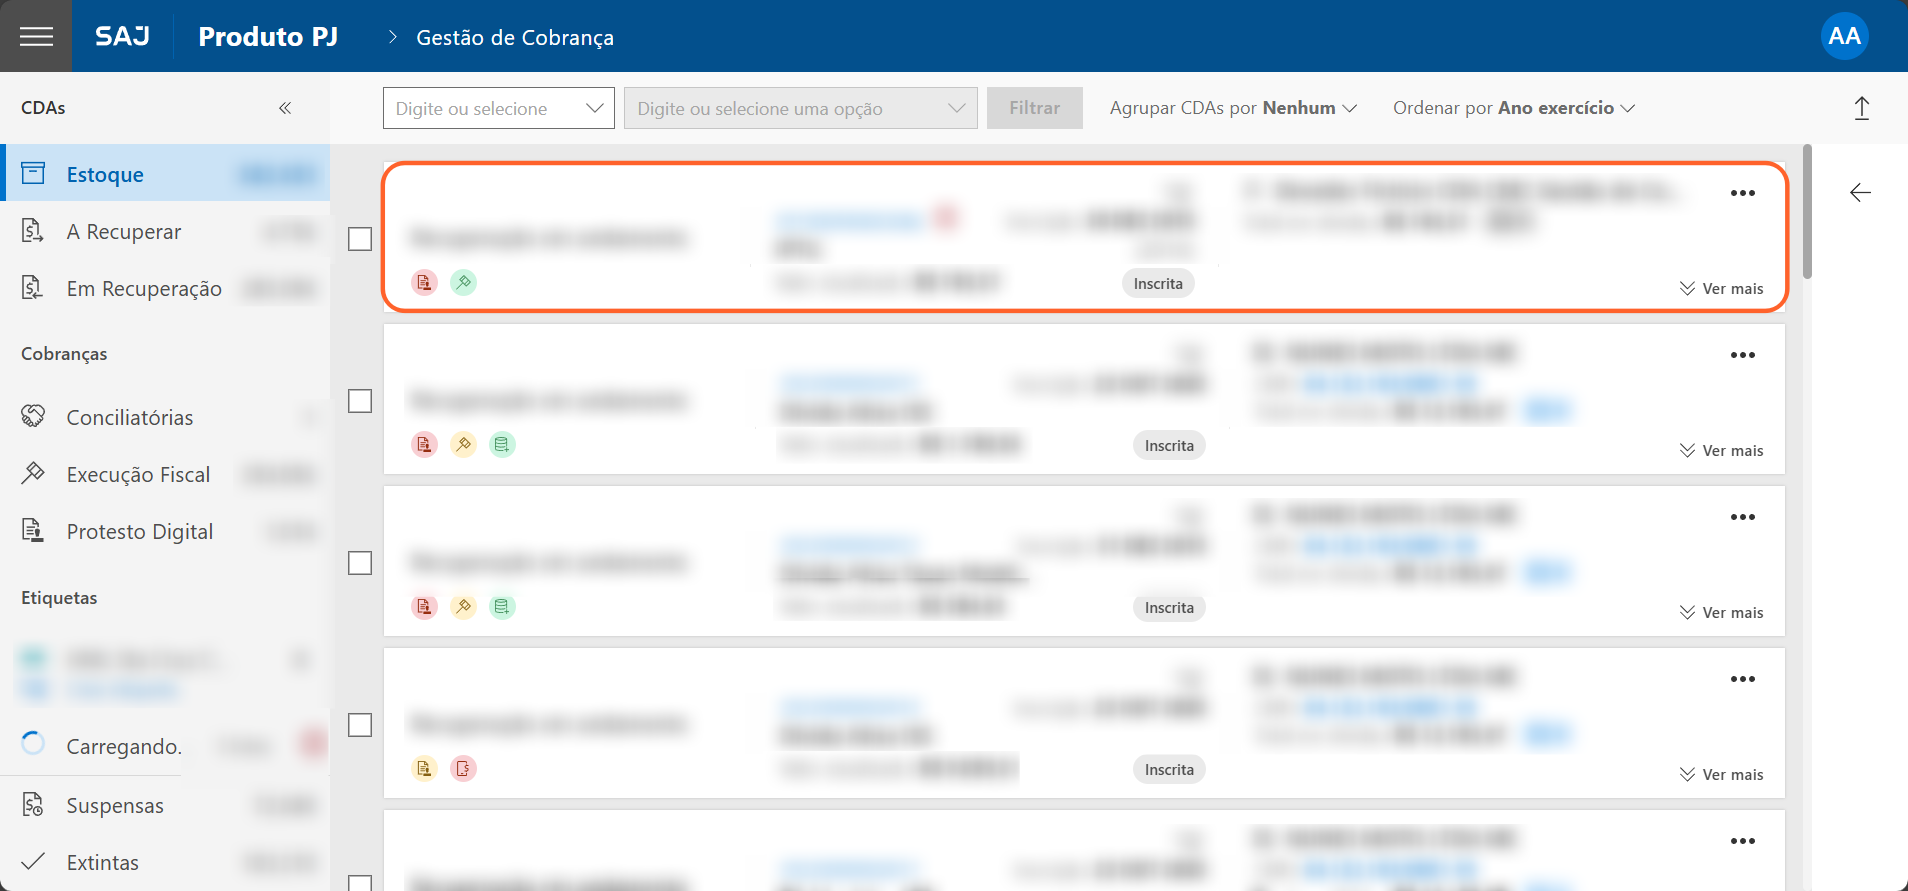This screenshot has height=891, width=1908.
Task: Open the Execução Fiscal section
Action: [x=138, y=475]
